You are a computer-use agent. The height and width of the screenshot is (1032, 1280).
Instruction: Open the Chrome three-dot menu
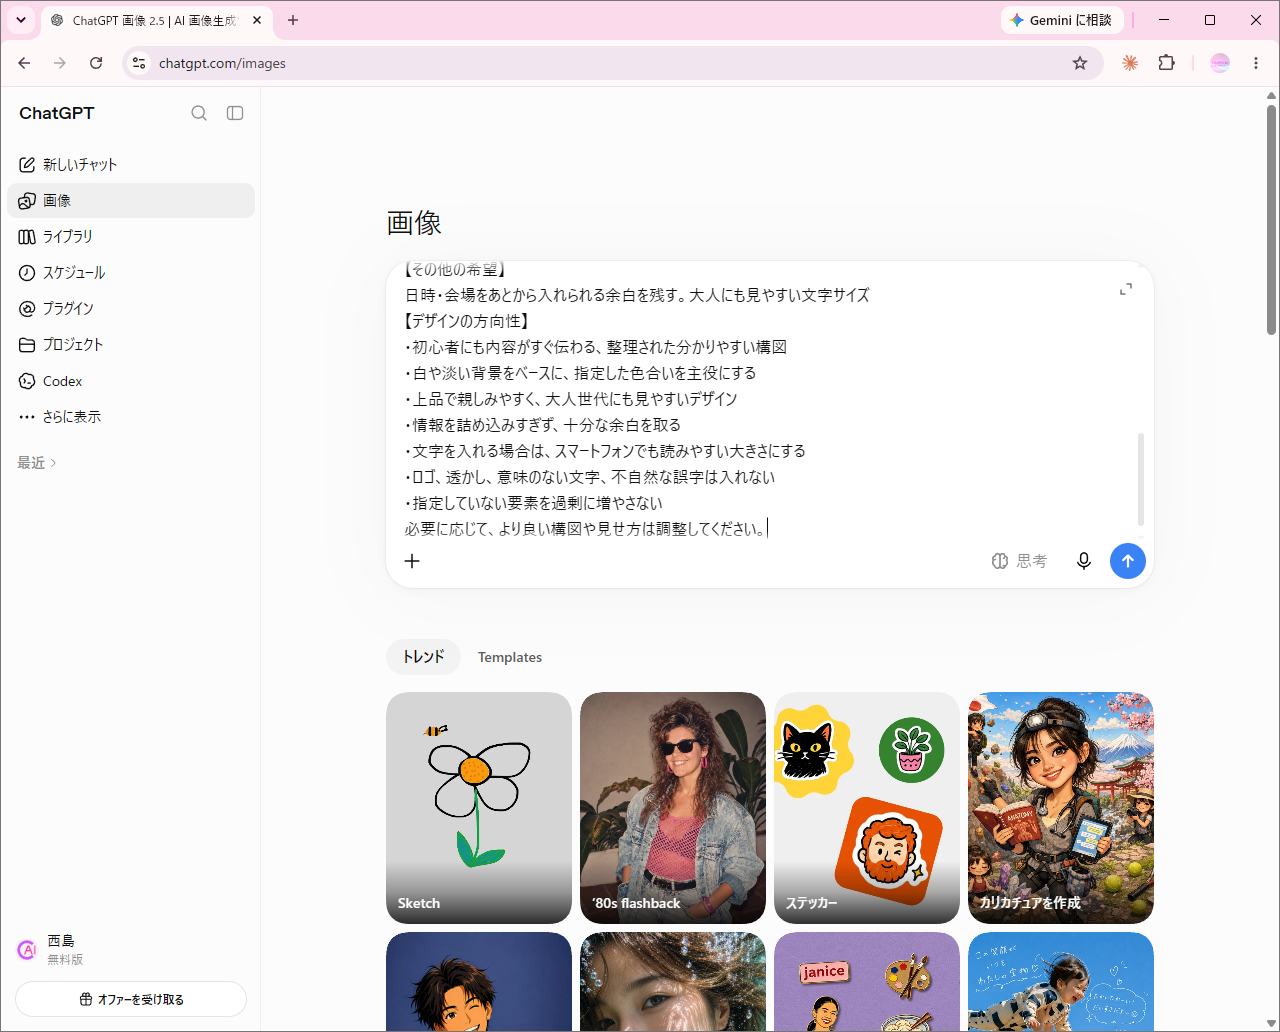pyautogui.click(x=1256, y=63)
